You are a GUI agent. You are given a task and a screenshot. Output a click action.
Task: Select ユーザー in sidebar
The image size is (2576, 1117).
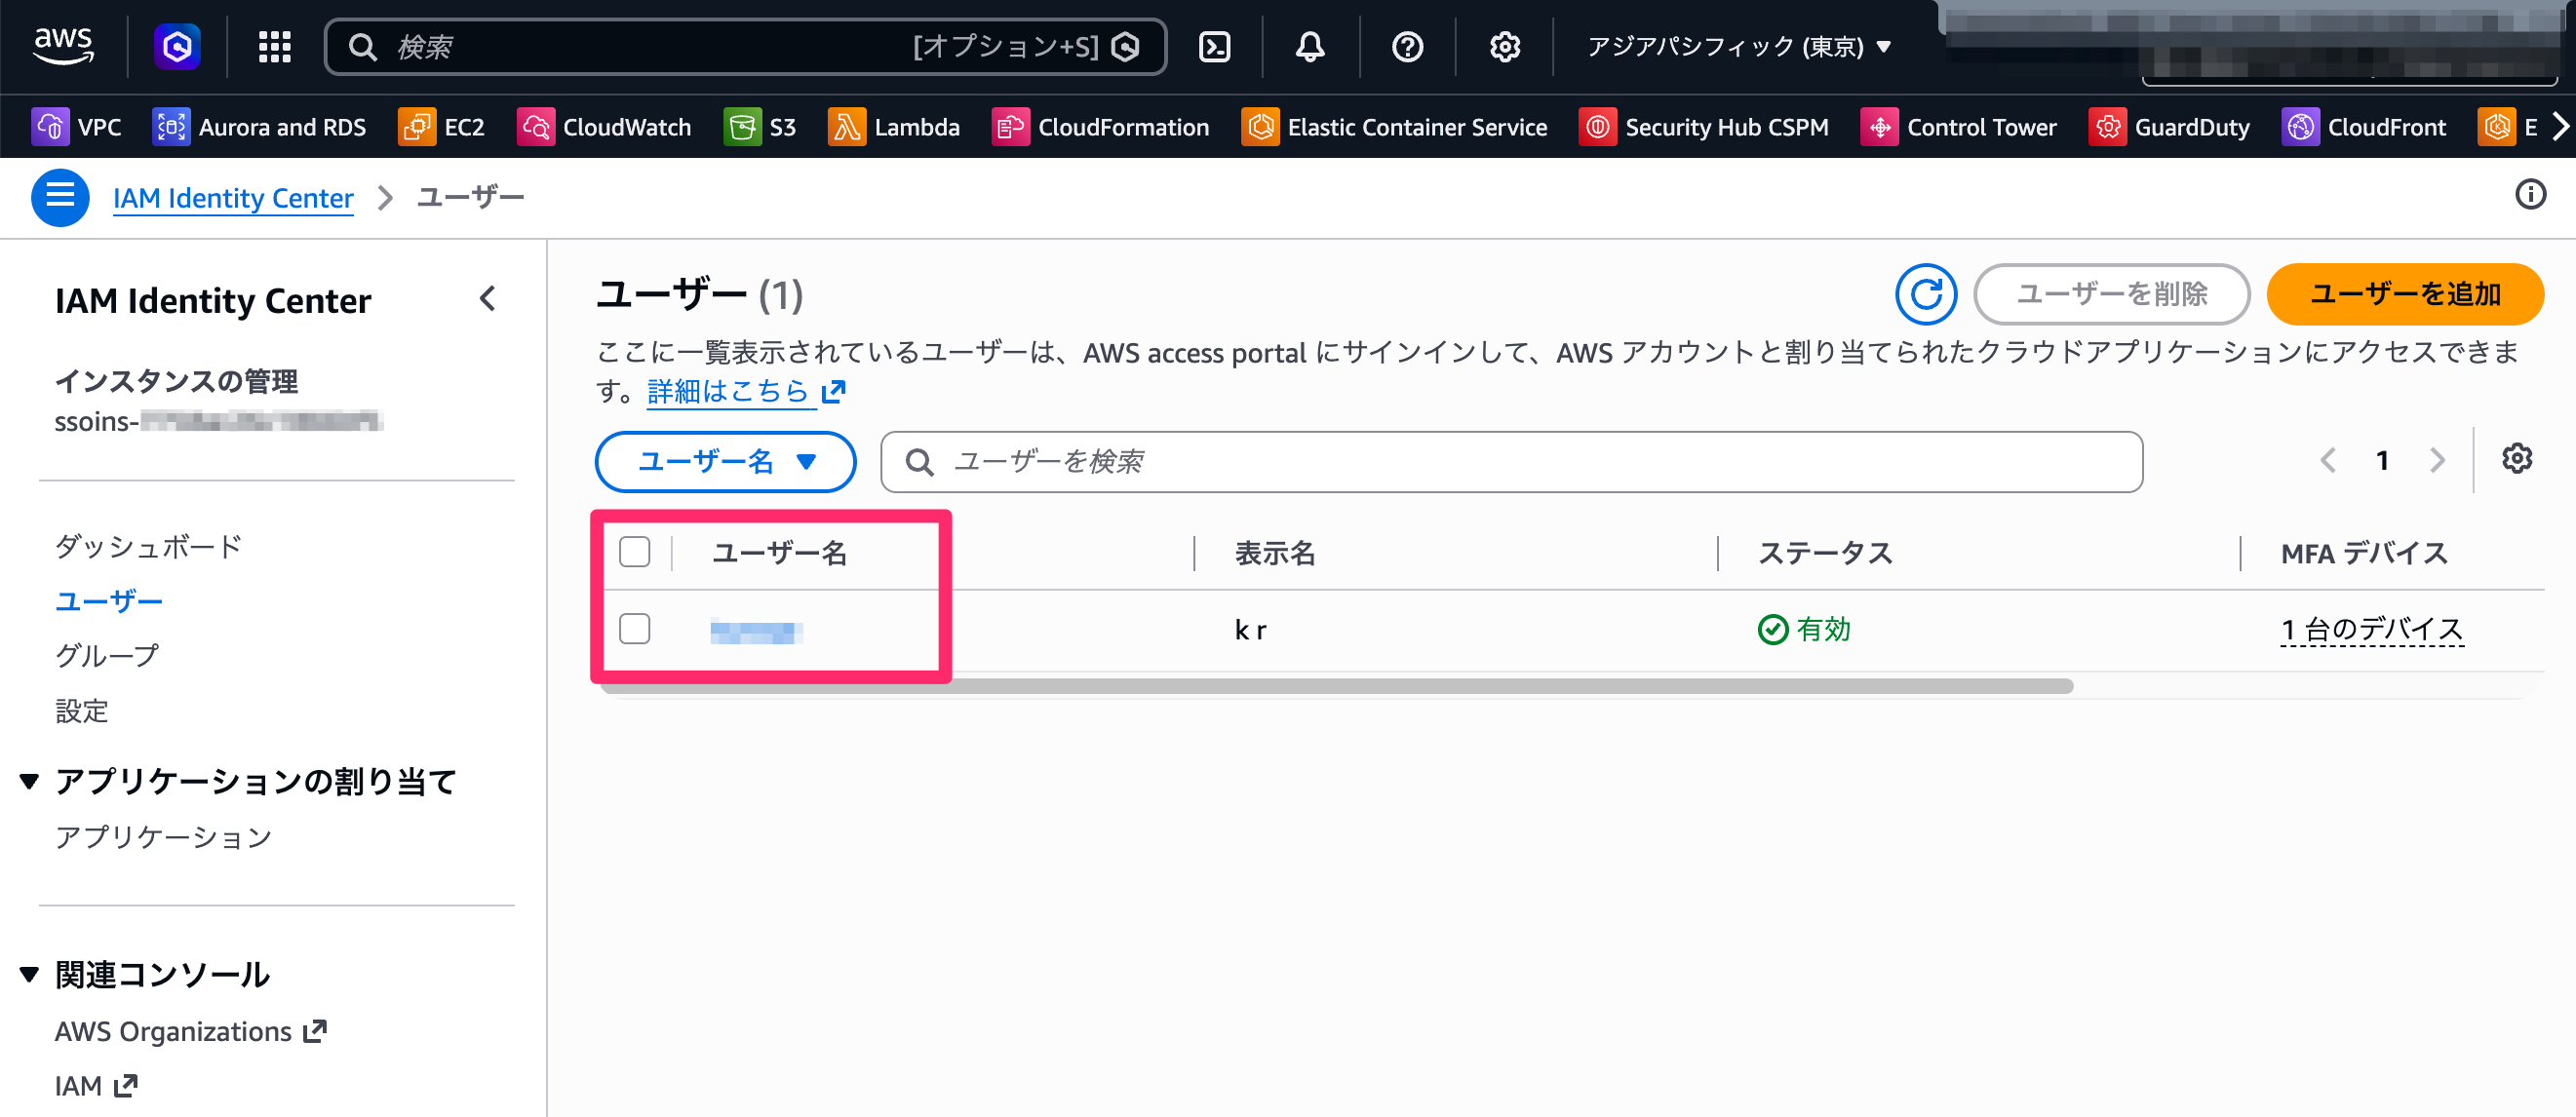(109, 601)
